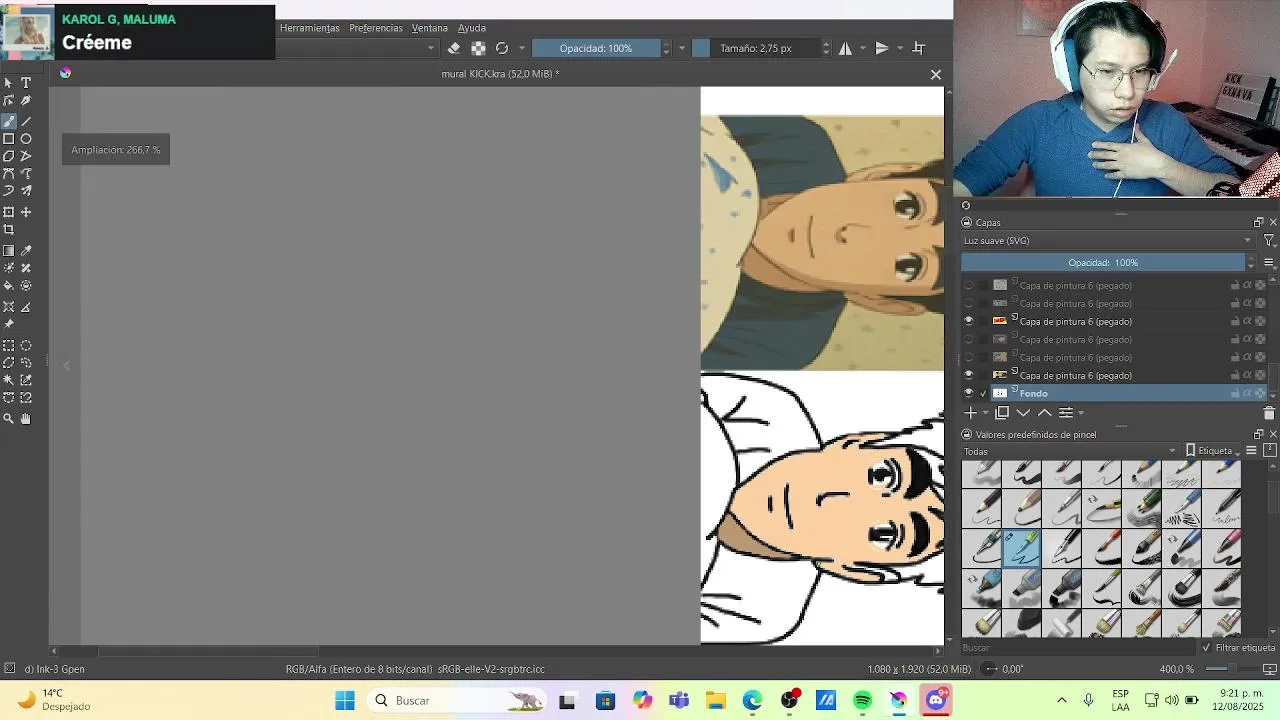The image size is (1280, 720).
Task: Adjust brush Tamaño size slider
Action: click(x=756, y=48)
